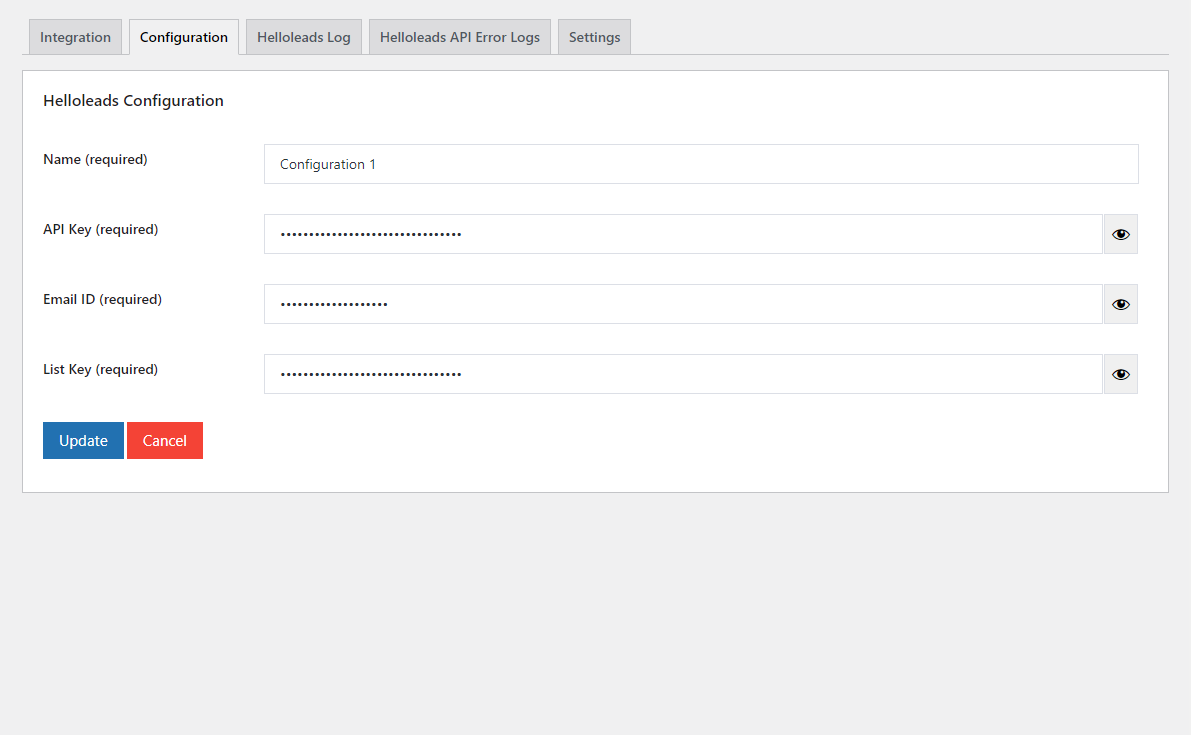Click the List Key (required) label

pos(100,369)
